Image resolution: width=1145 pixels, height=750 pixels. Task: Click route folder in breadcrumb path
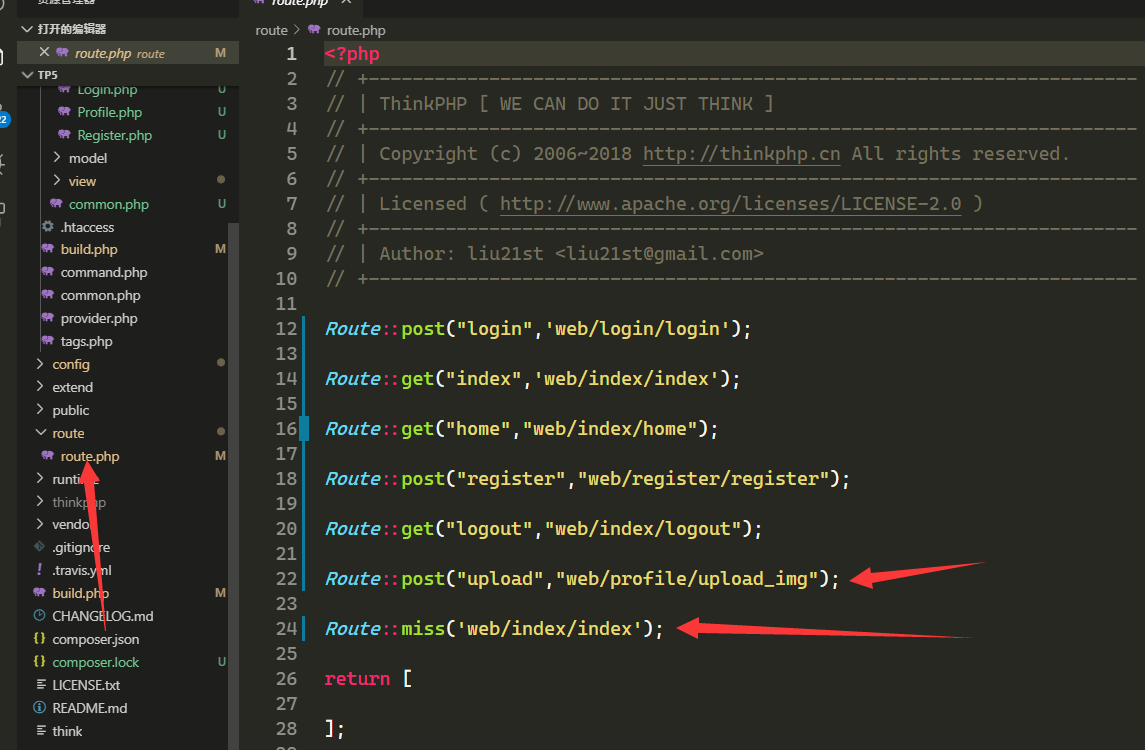[x=271, y=30]
